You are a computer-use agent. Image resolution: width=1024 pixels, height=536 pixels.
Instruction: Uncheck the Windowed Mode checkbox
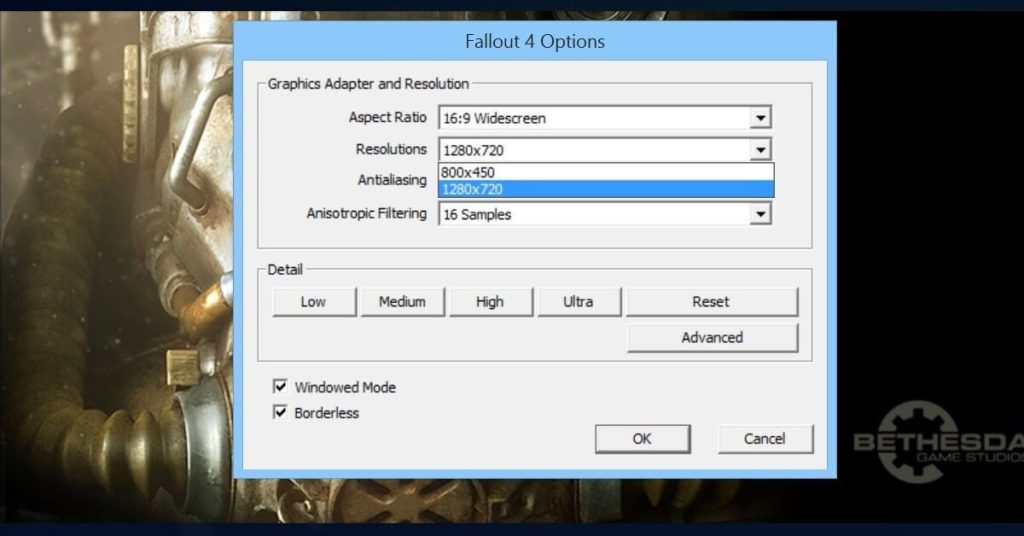pos(281,387)
